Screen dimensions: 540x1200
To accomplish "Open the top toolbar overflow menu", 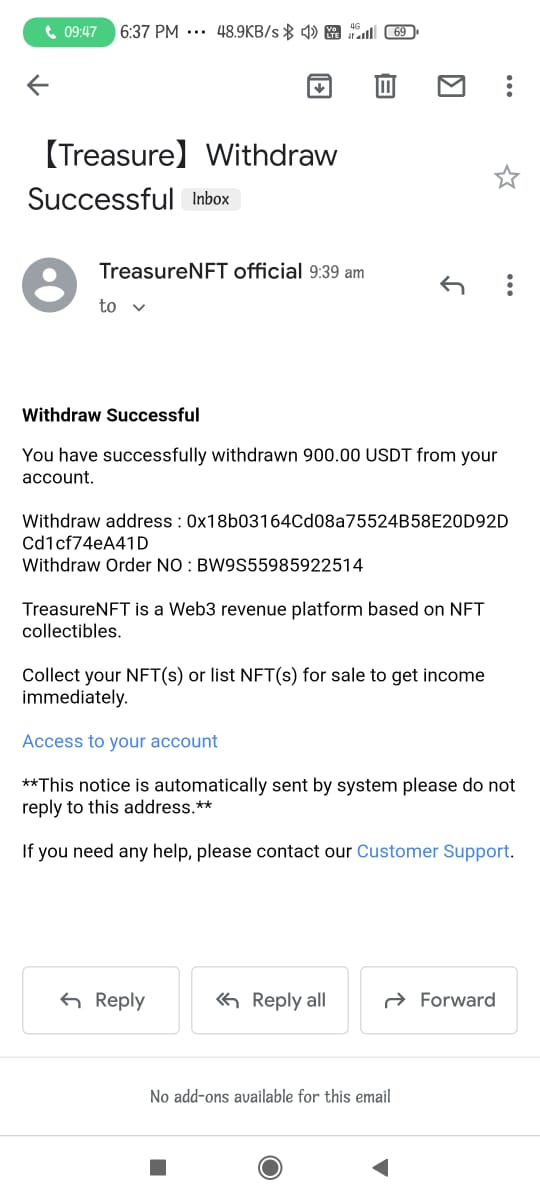I will (510, 86).
